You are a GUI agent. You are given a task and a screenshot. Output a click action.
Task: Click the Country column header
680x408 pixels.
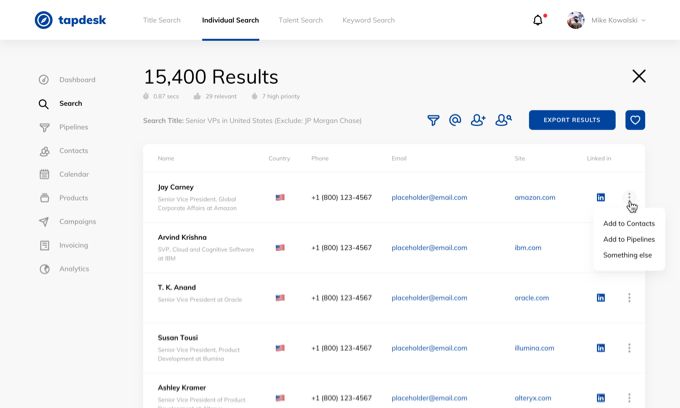279,158
